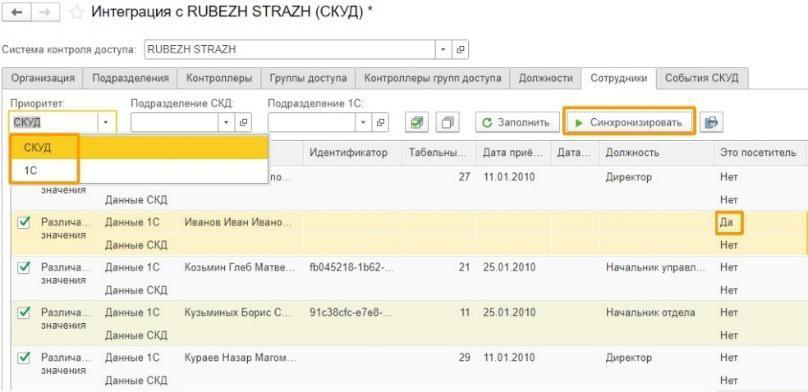Switch to the Подразделения tab
This screenshot has width=808, height=392.
pos(130,78)
